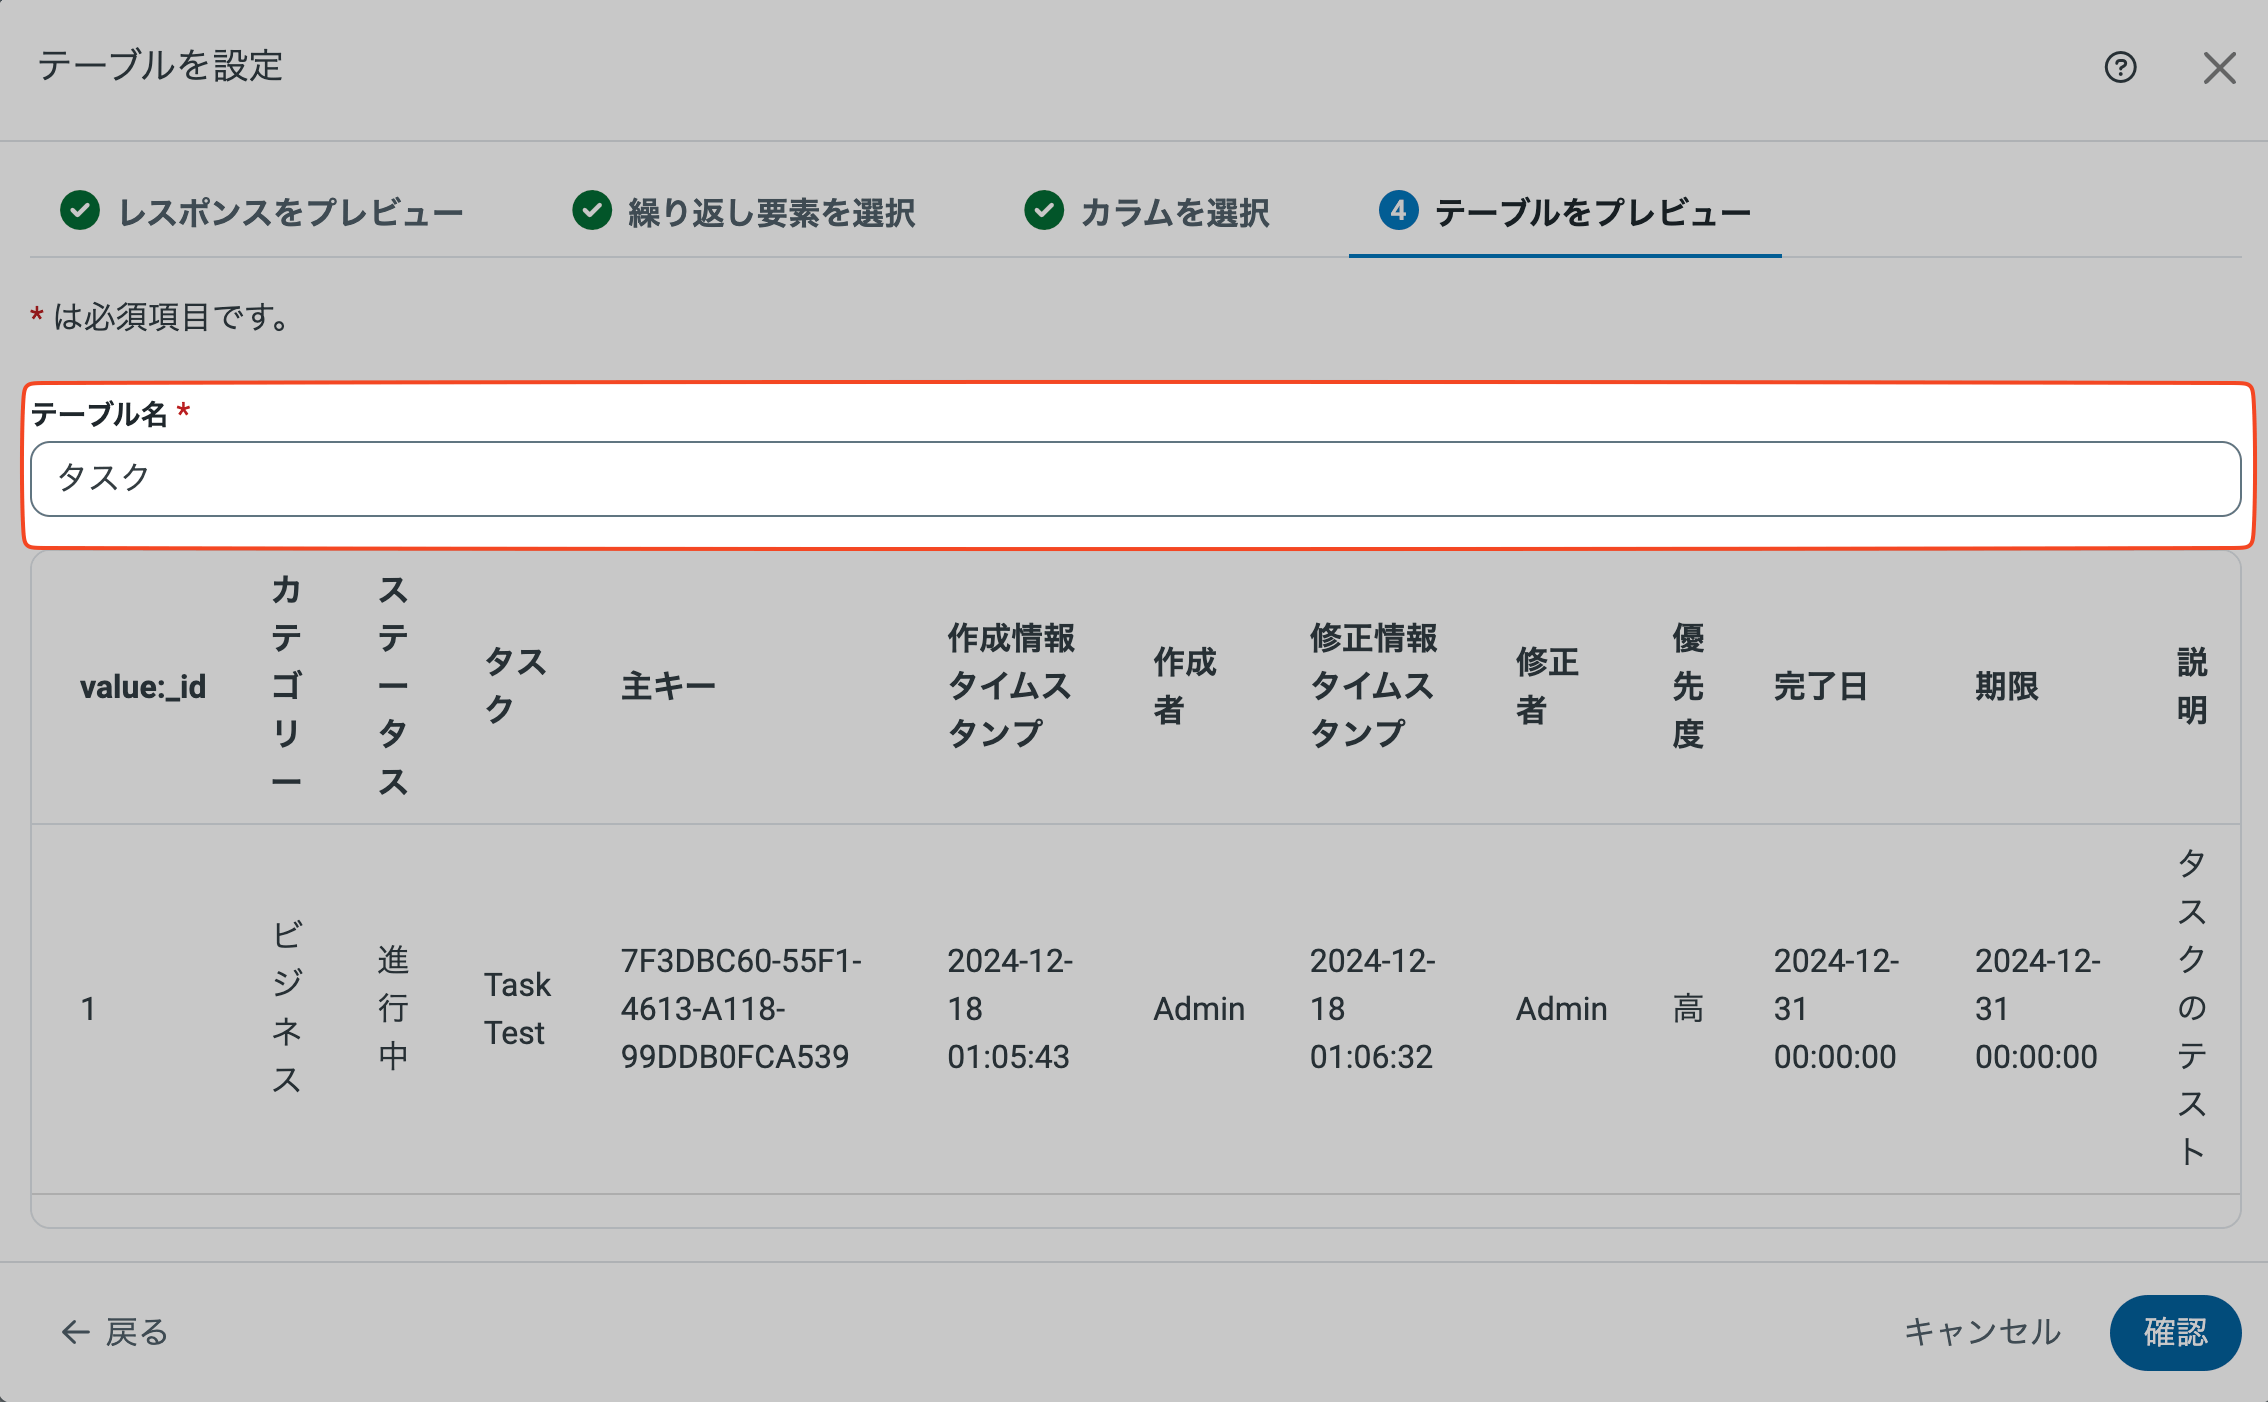Click the 期限 column header
The image size is (2268, 1402).
2006,687
